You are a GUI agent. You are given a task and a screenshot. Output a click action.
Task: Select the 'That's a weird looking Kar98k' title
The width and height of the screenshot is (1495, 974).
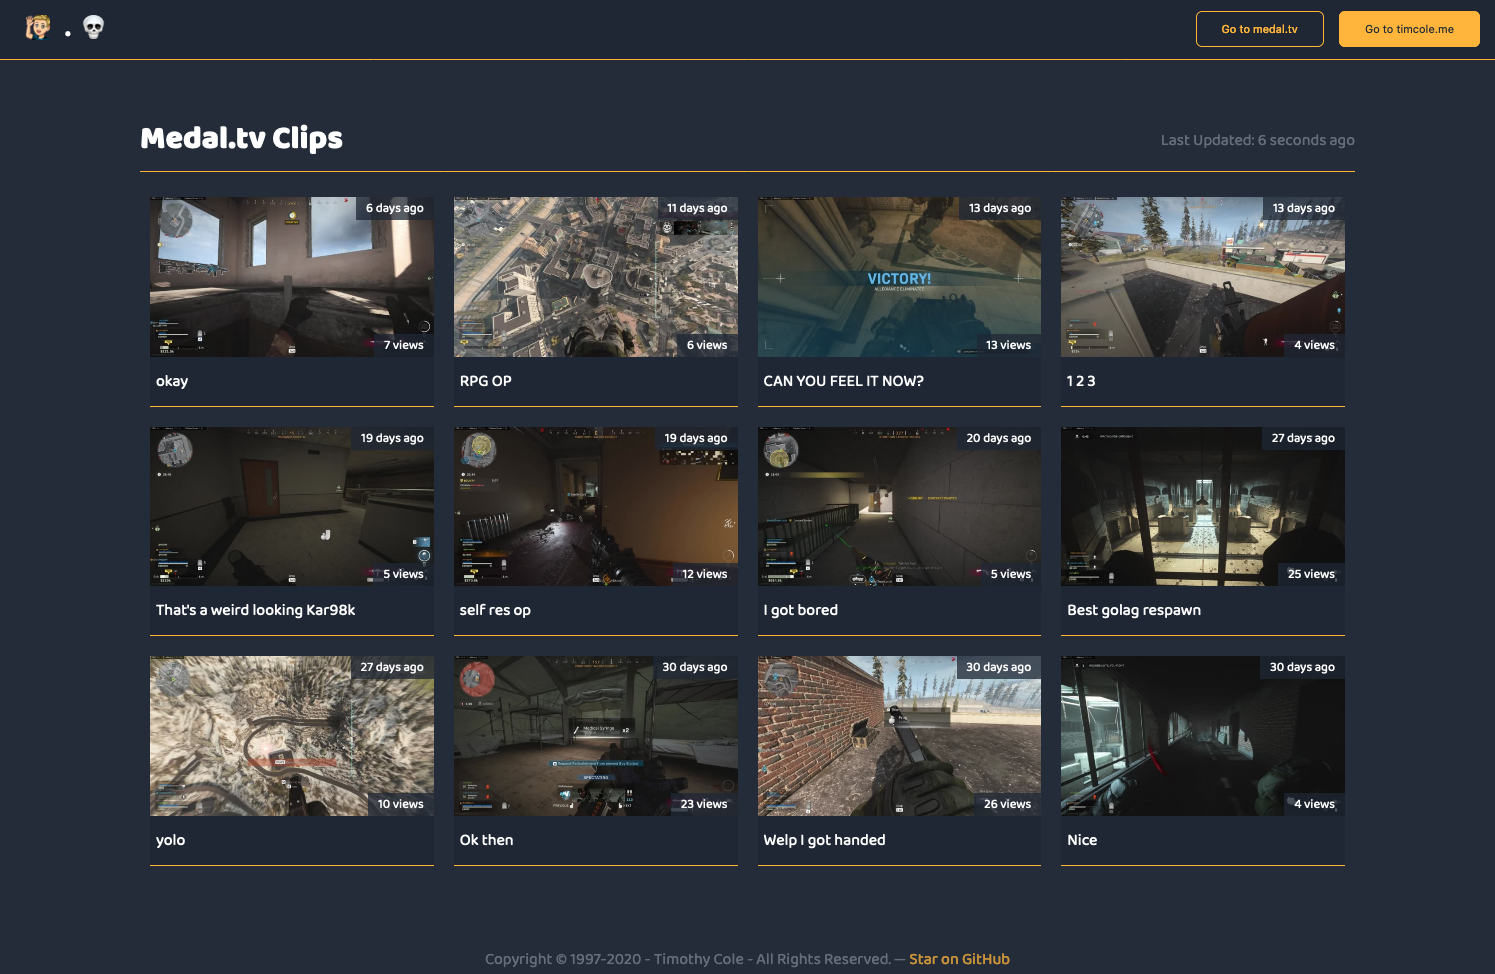[x=256, y=610]
